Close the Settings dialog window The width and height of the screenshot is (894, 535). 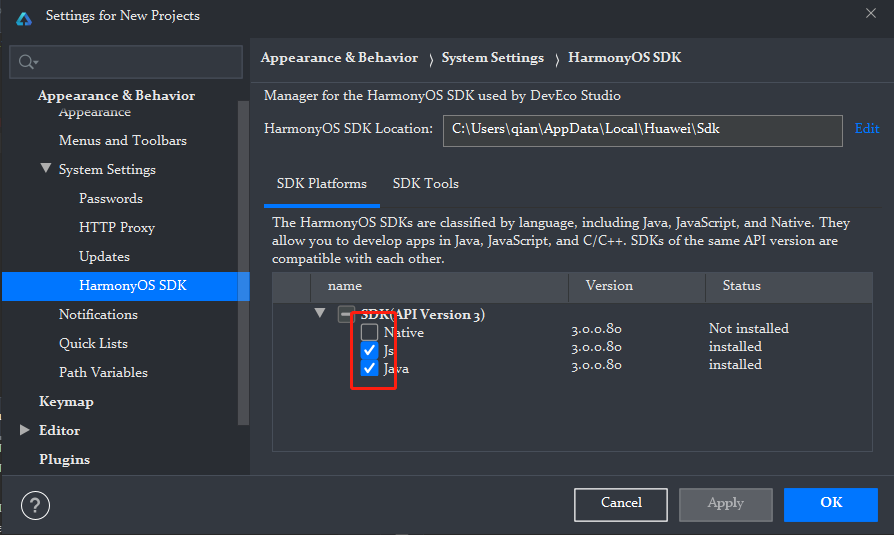pyautogui.click(x=870, y=13)
